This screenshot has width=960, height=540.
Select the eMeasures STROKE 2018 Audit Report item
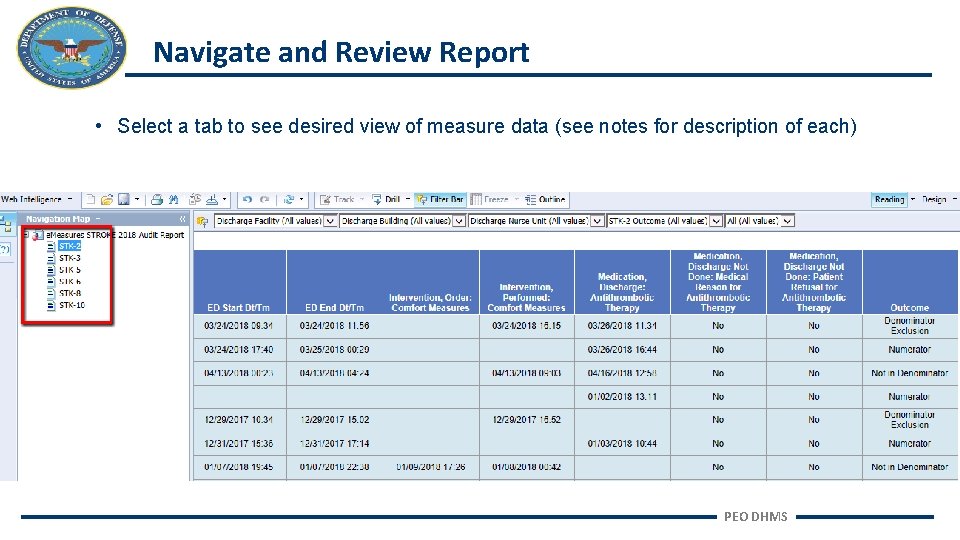tap(115, 234)
